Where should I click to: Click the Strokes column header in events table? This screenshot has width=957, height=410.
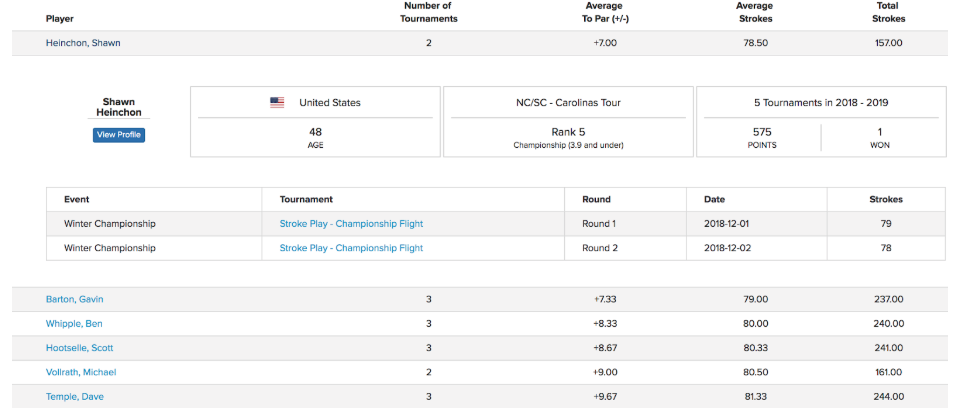886,200
